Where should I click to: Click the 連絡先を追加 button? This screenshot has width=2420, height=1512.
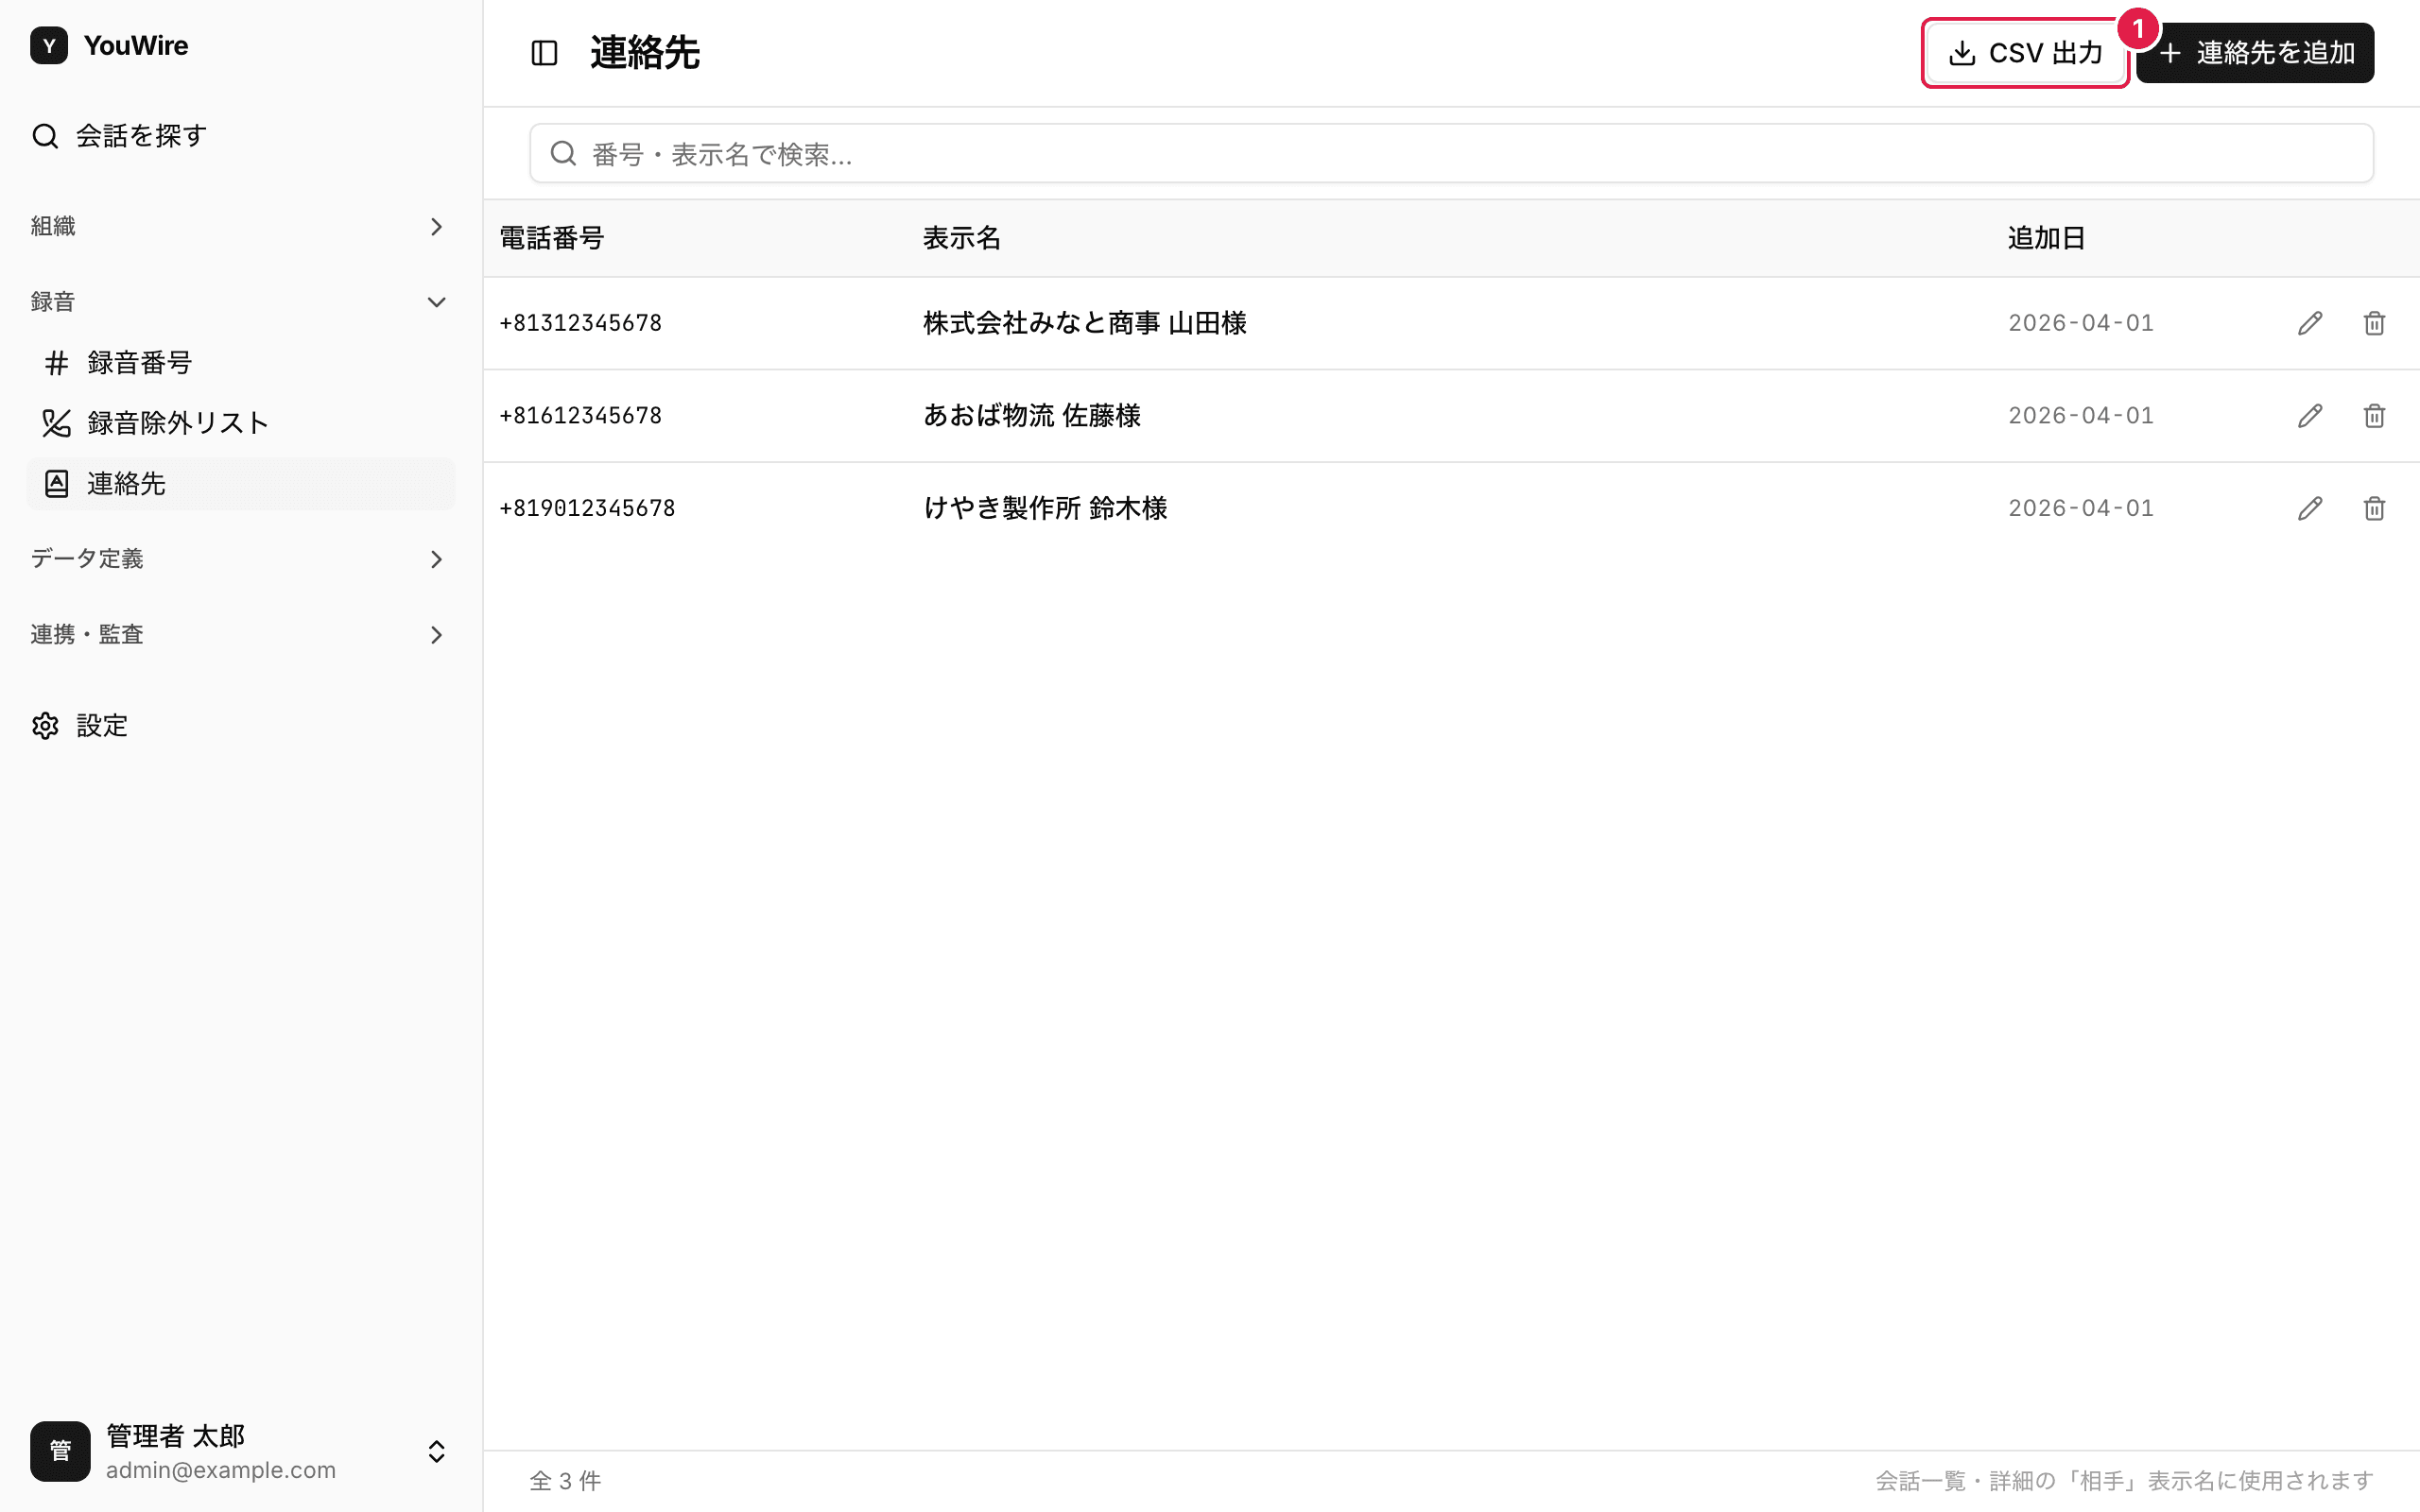click(x=2255, y=53)
